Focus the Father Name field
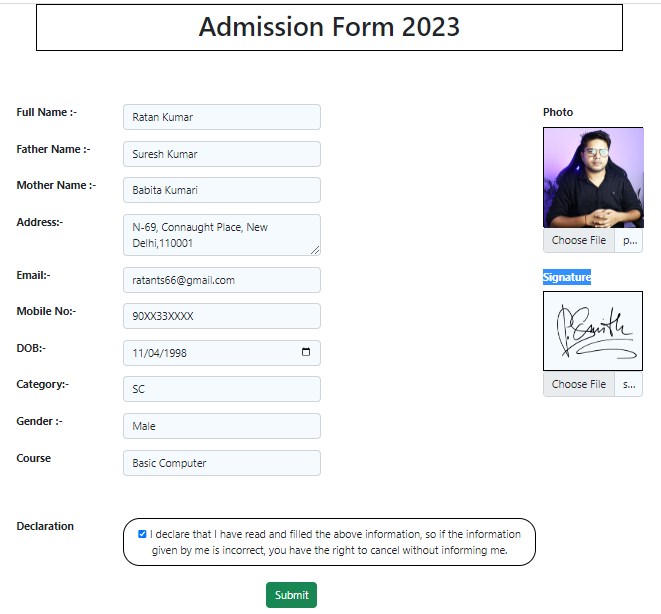The width and height of the screenshot is (661, 614). [221, 154]
